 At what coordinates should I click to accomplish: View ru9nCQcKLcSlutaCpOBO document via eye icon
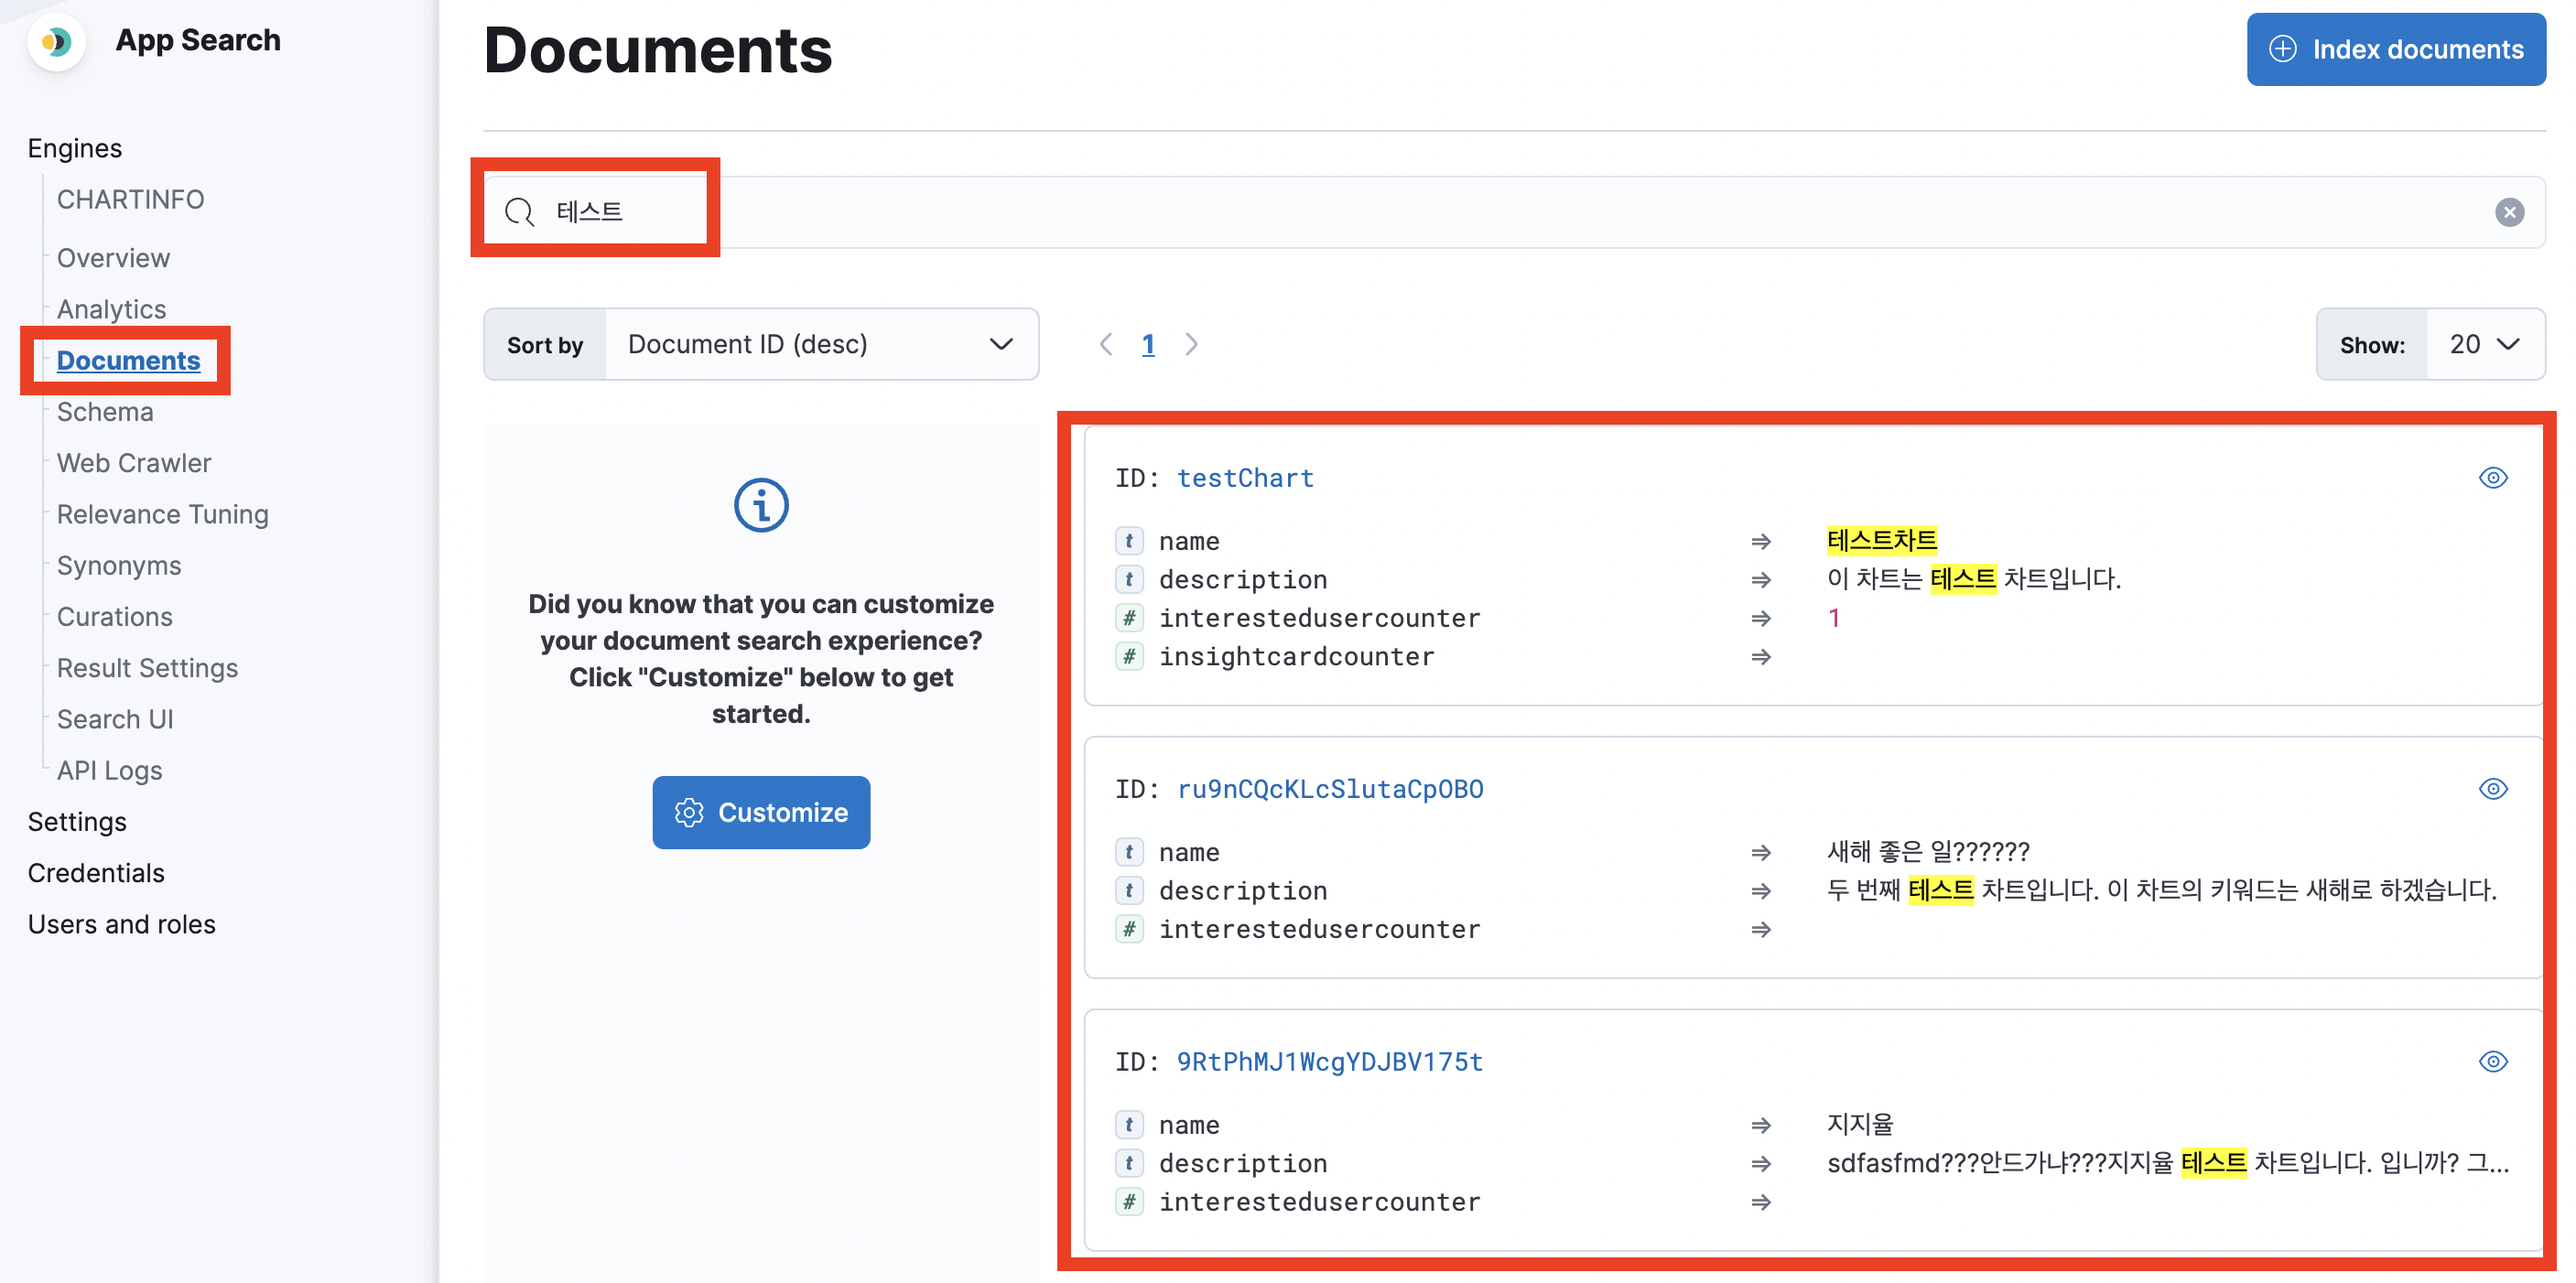pyautogui.click(x=2493, y=789)
